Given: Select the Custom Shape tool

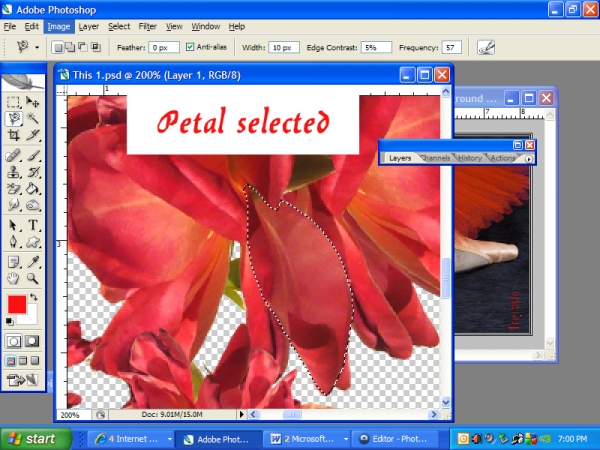Looking at the screenshot, I should tap(33, 242).
